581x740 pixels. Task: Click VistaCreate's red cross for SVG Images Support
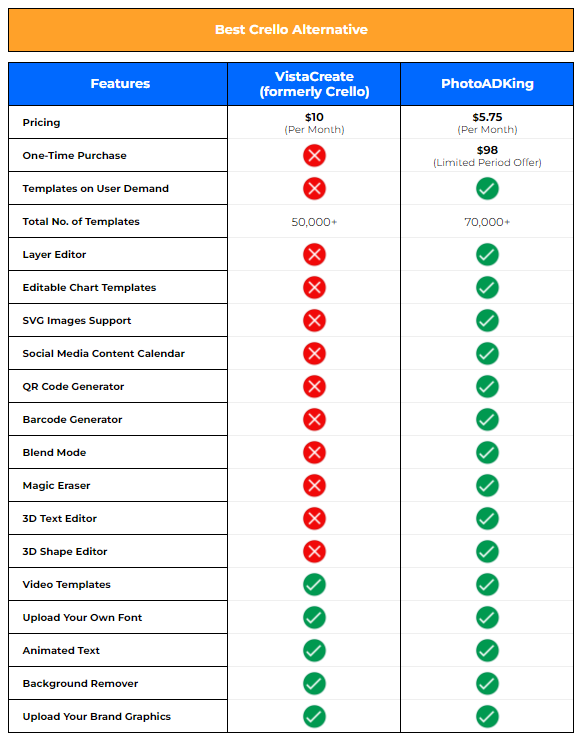[x=314, y=320]
